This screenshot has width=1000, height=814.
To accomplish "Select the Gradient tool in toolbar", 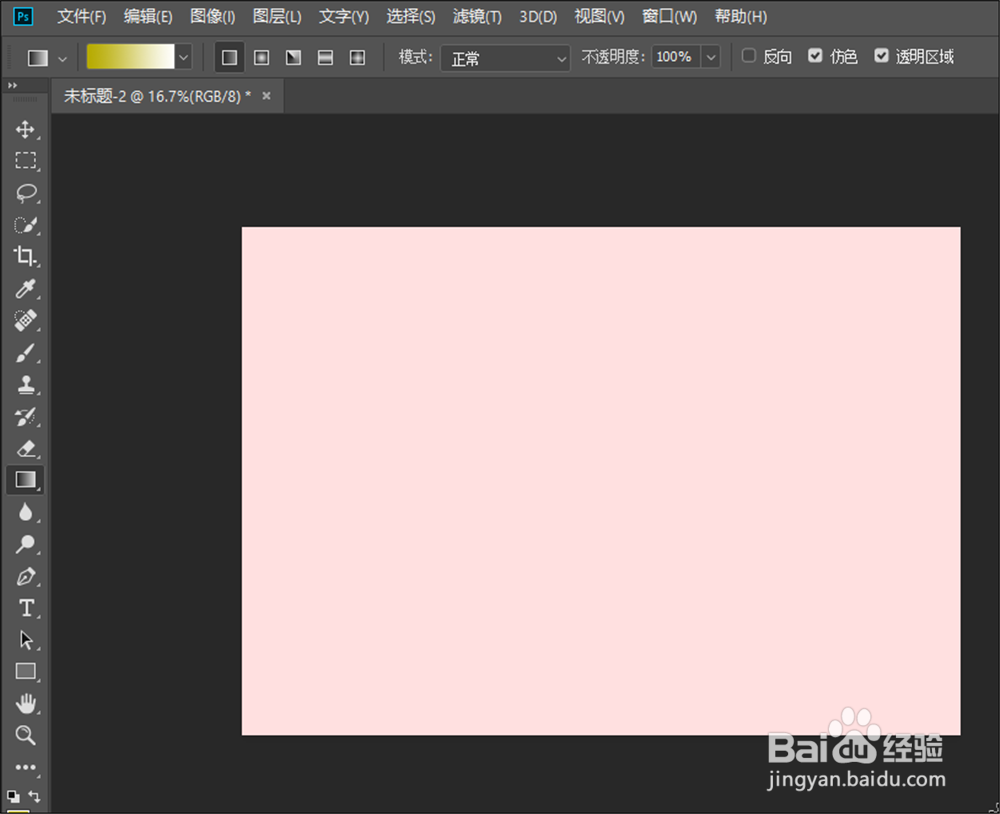I will click(26, 480).
